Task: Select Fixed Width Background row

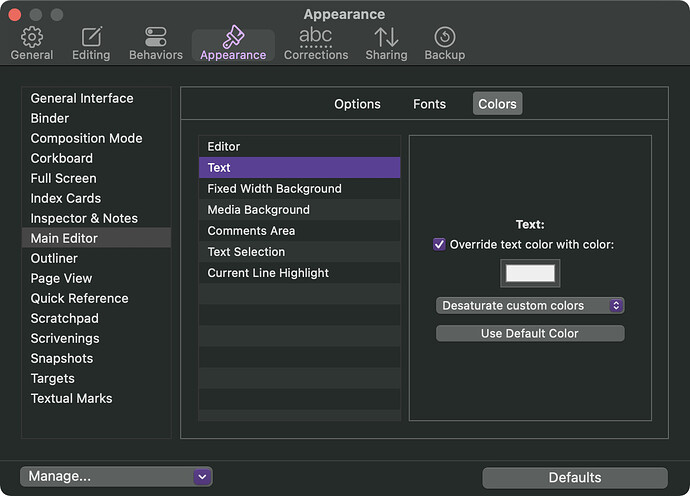Action: tap(299, 189)
